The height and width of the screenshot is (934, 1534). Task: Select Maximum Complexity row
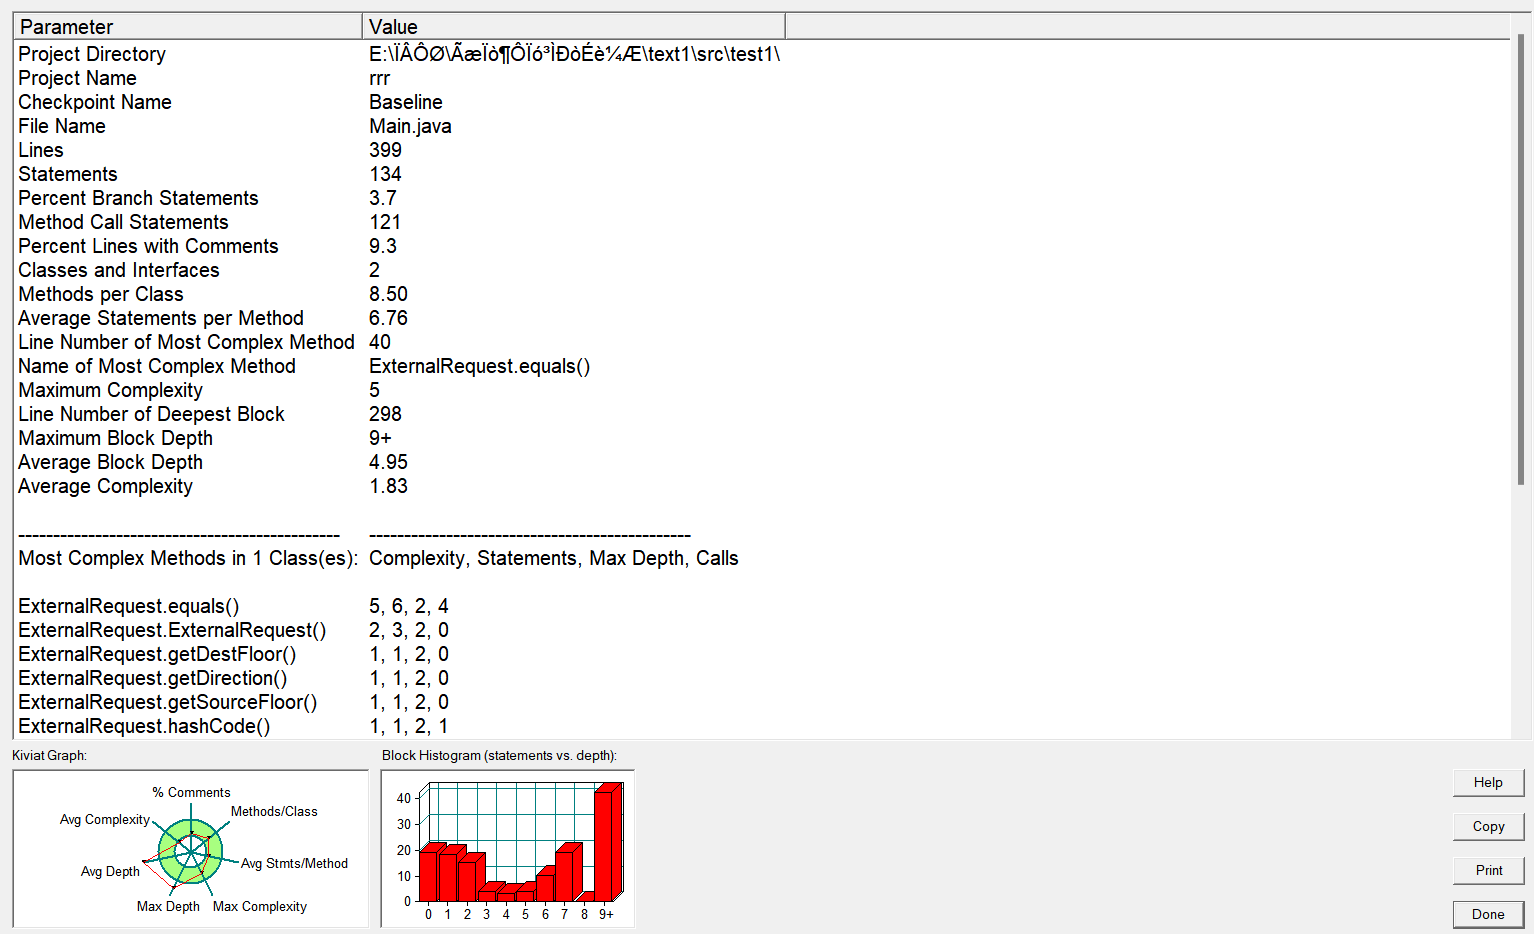(762, 390)
